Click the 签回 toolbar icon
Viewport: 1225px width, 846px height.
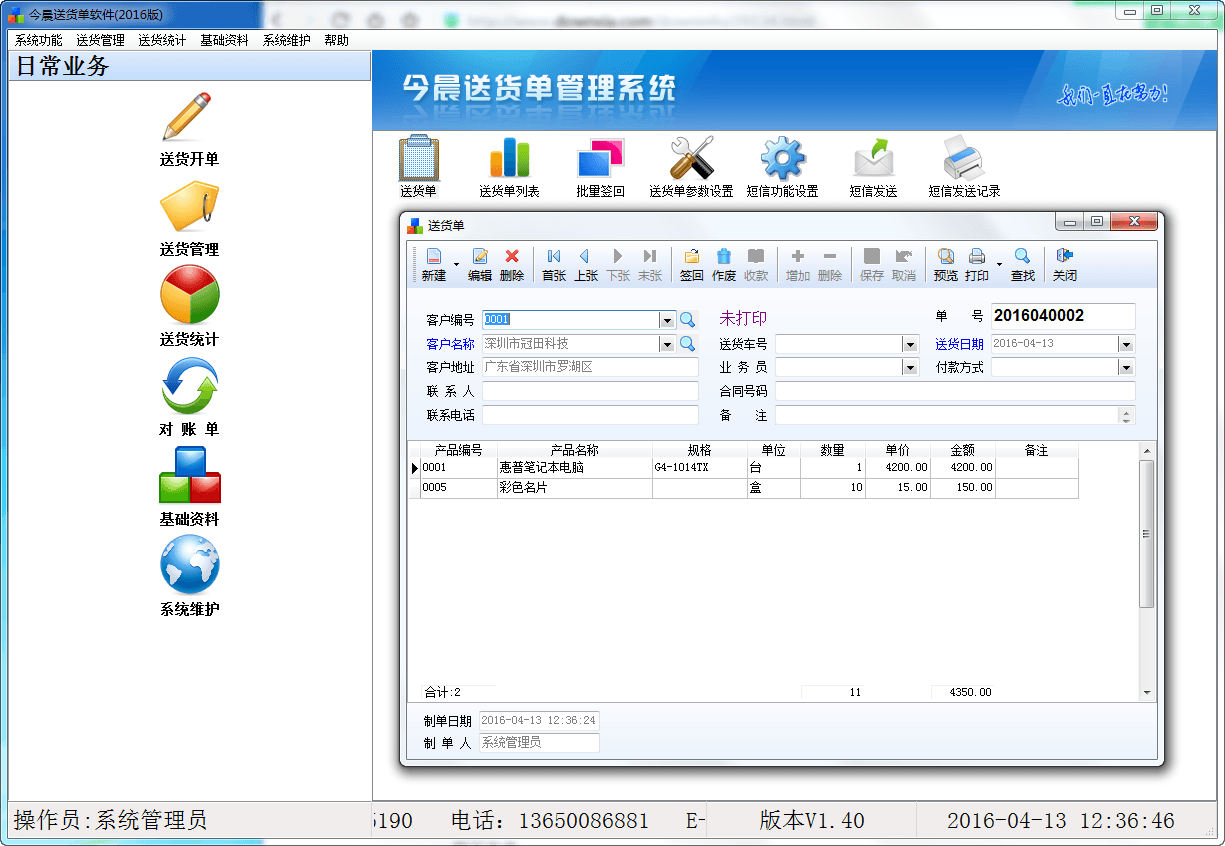point(691,265)
